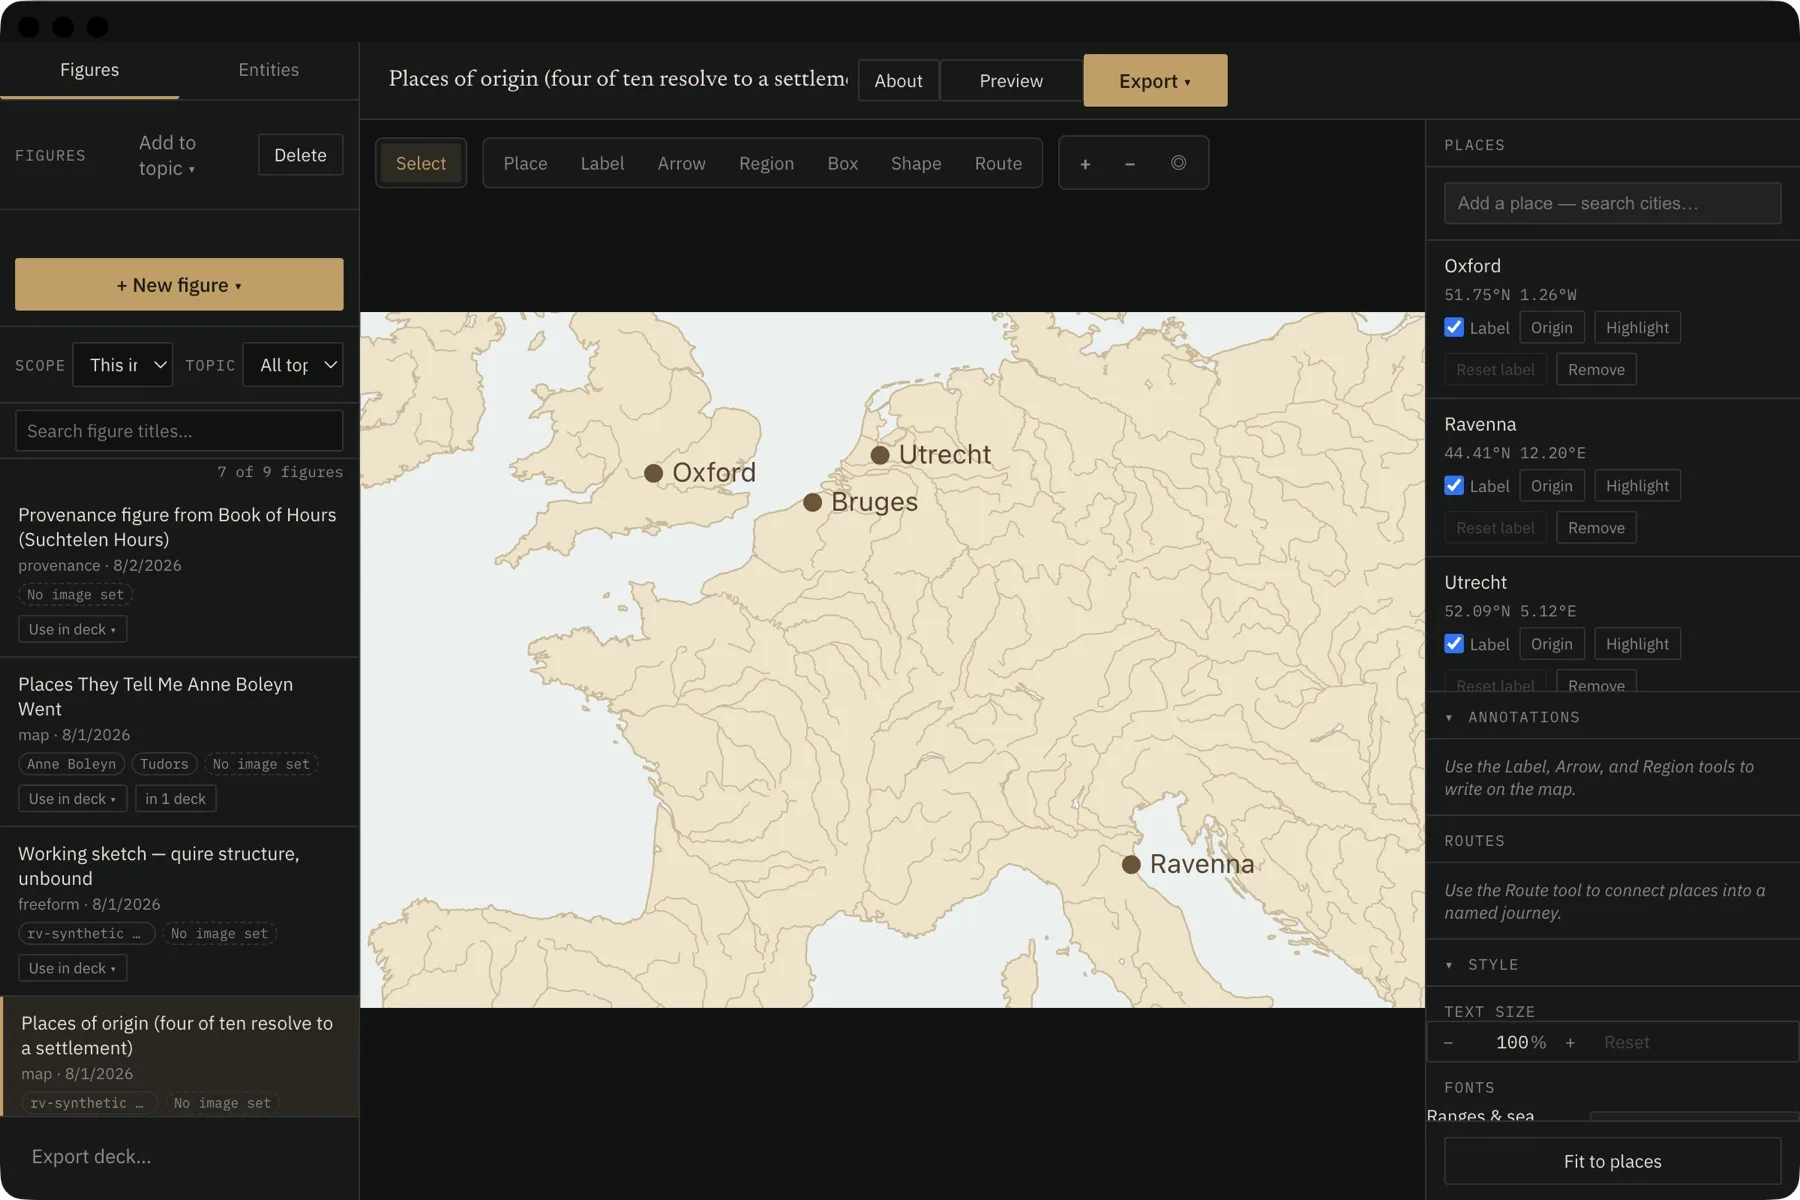Open Use in deck for Anne Boleyn figure

point(72,798)
